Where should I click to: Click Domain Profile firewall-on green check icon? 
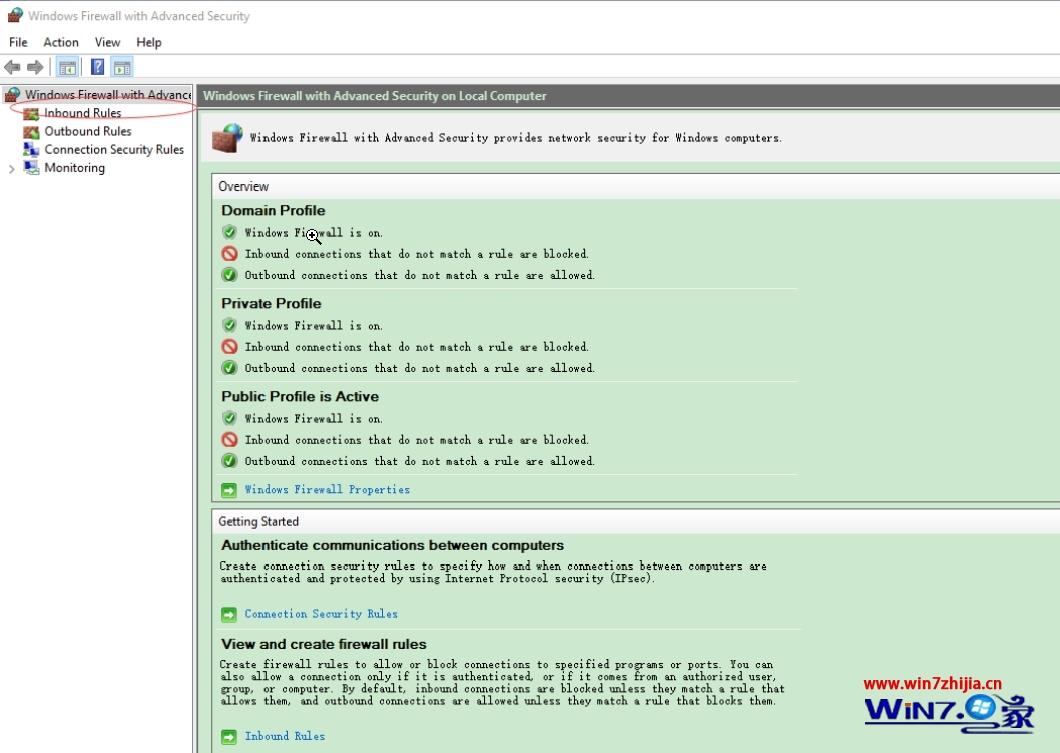(229, 233)
